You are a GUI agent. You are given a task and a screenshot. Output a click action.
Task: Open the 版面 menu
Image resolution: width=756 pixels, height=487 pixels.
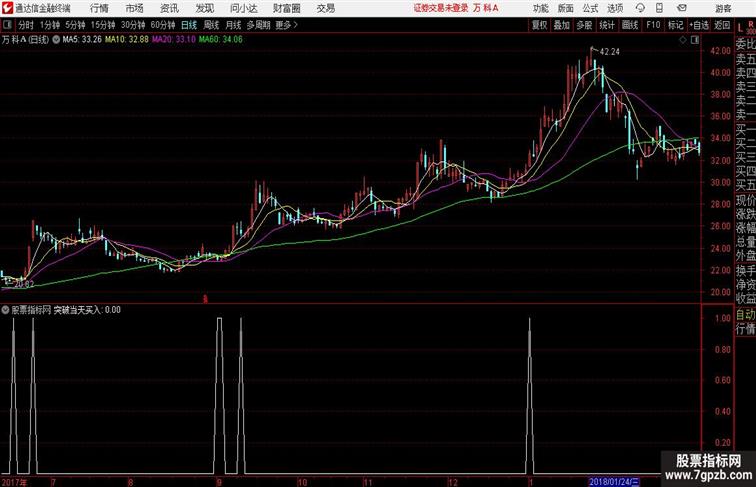pyautogui.click(x=566, y=8)
